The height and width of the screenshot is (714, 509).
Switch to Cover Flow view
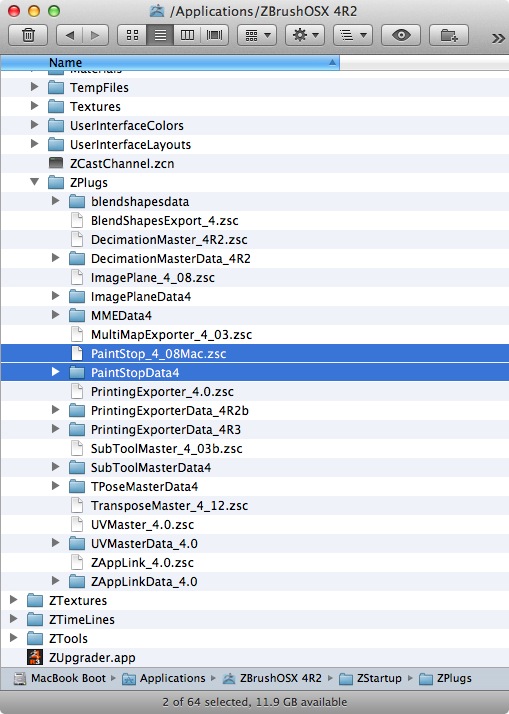pos(214,35)
